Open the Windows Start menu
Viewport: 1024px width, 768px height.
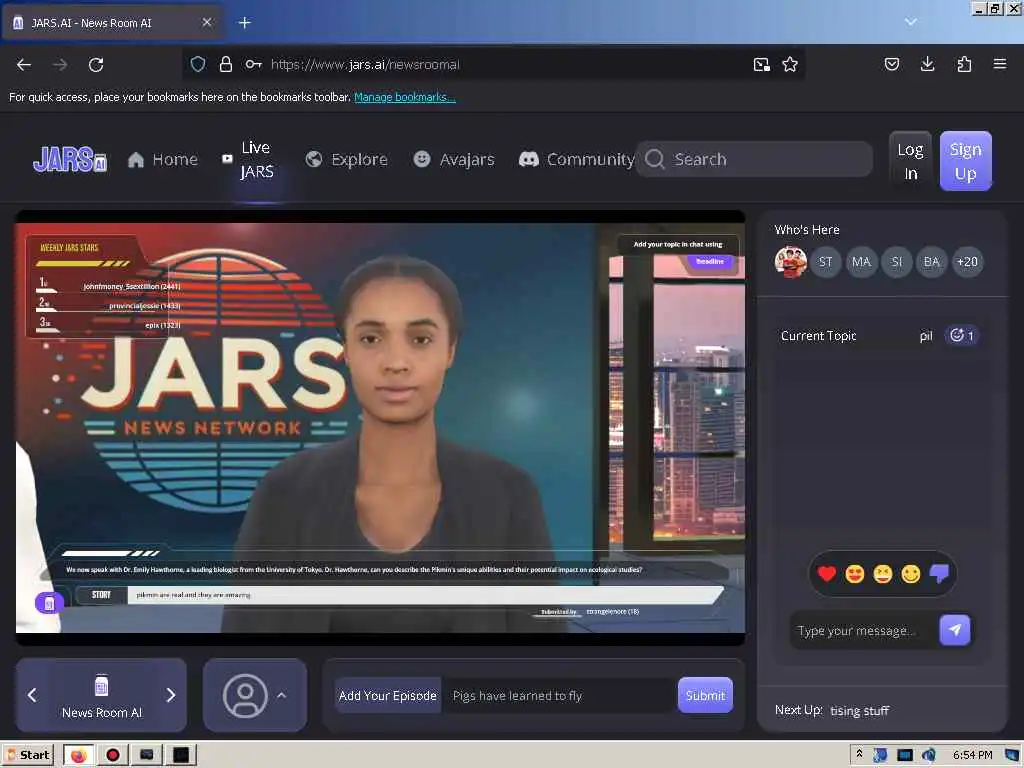click(x=29, y=756)
